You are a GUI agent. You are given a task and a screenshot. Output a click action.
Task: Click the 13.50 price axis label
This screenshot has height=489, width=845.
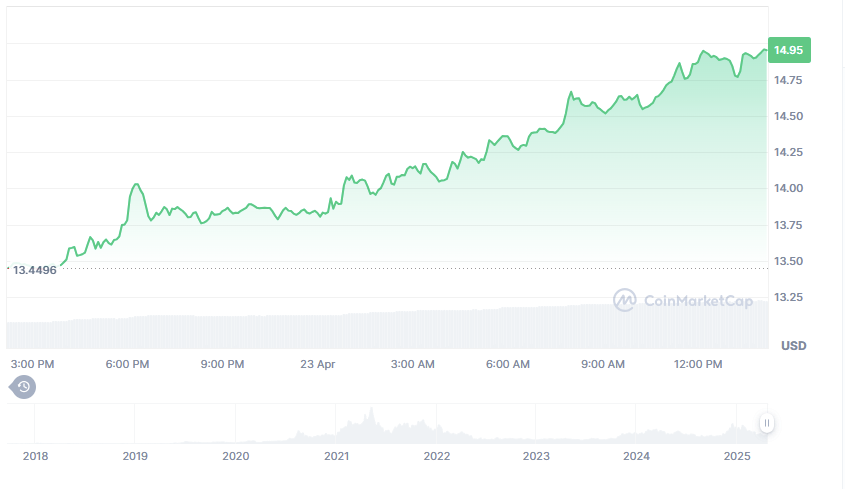pyautogui.click(x=788, y=261)
